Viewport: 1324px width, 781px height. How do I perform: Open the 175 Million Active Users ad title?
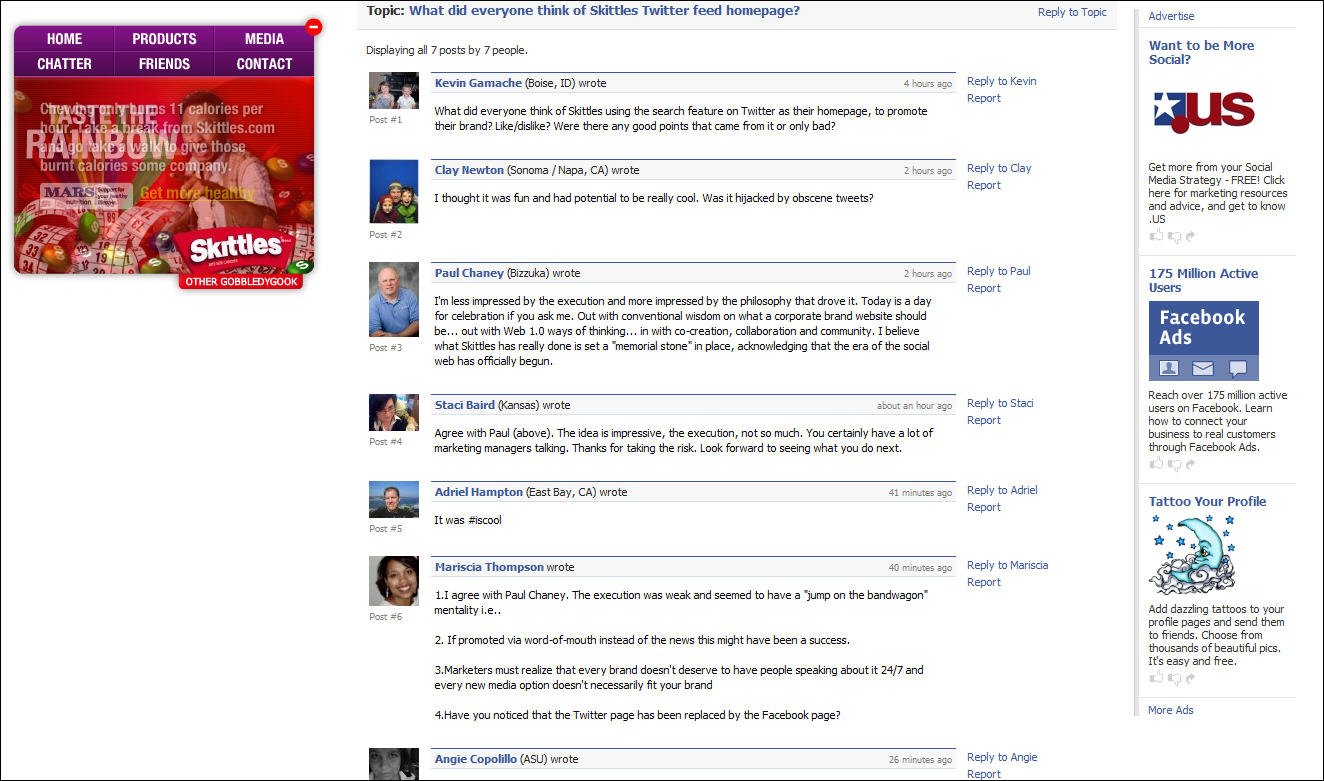click(1203, 280)
